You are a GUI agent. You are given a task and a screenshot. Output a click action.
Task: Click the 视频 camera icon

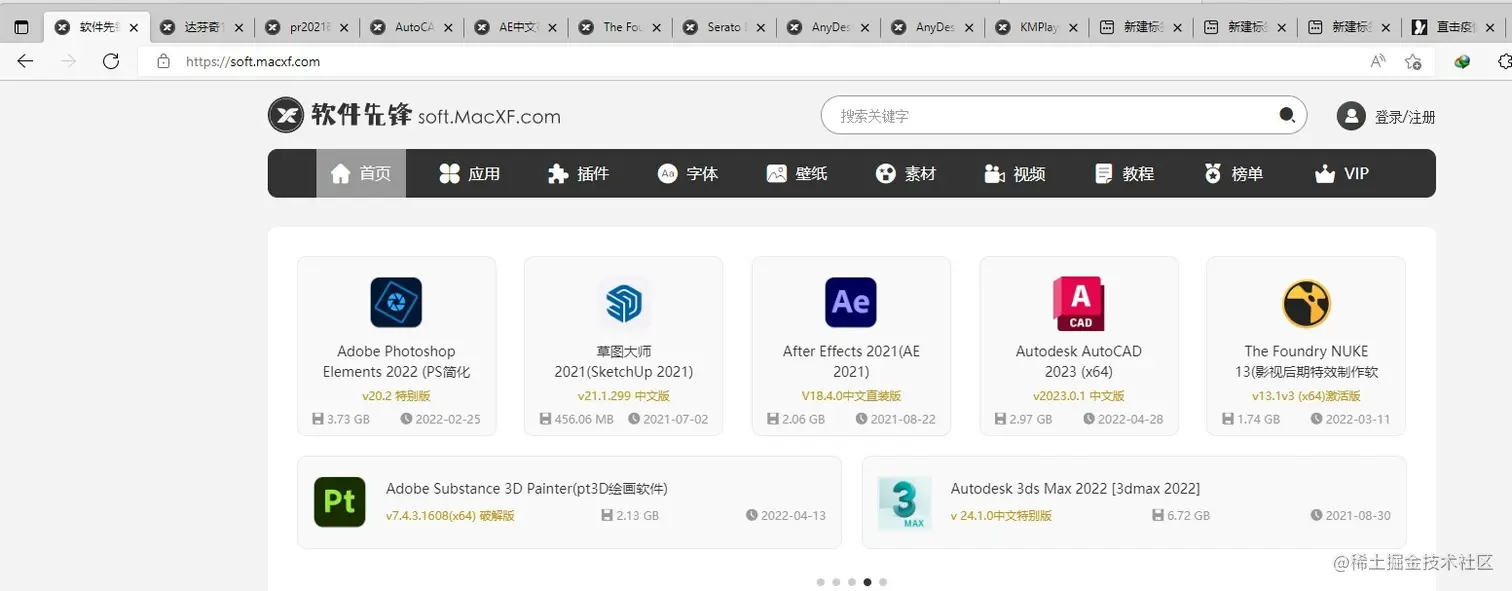[x=994, y=174]
